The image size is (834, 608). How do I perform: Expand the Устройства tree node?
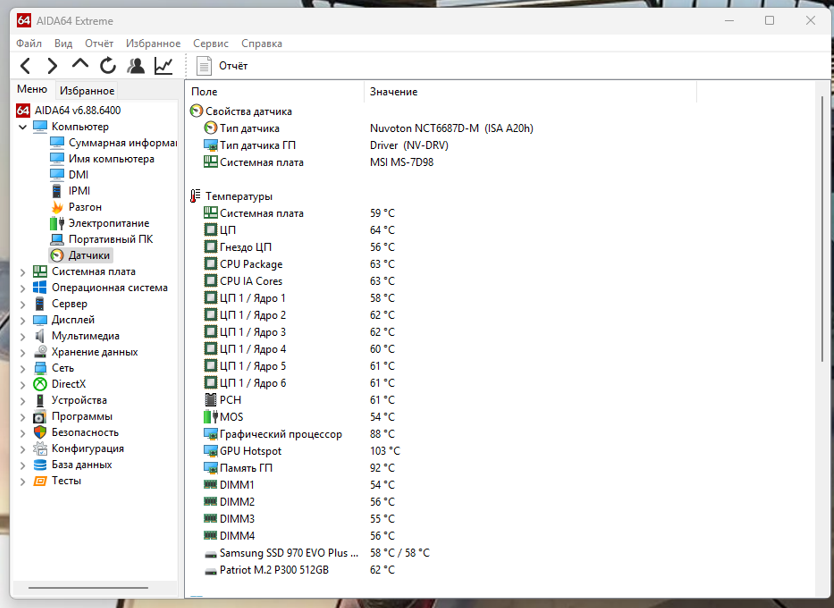pyautogui.click(x=22, y=401)
